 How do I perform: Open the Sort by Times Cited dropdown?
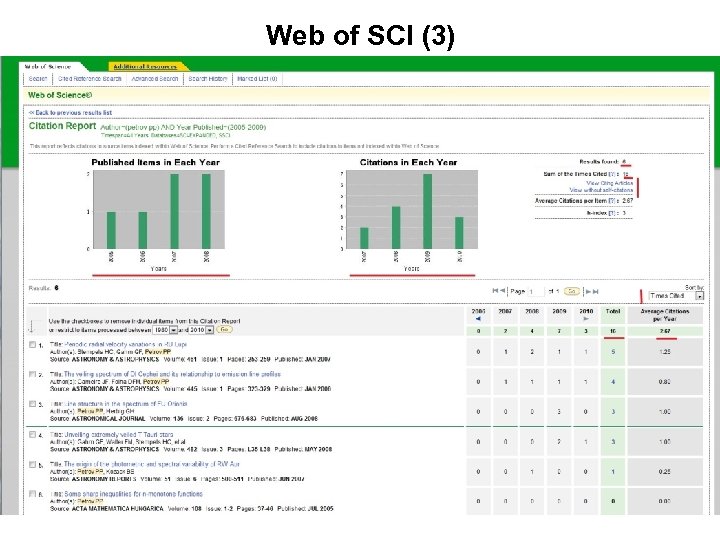click(676, 296)
